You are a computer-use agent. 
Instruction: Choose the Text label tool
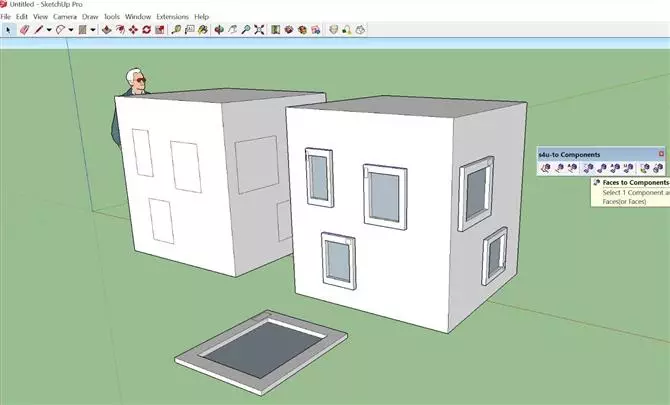click(x=189, y=30)
